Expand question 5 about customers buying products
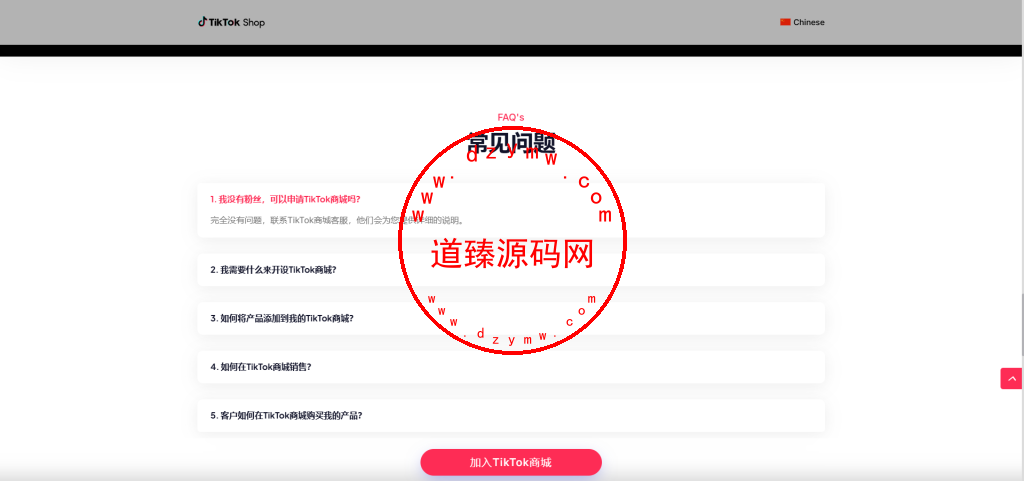The image size is (1024, 481). (x=511, y=415)
